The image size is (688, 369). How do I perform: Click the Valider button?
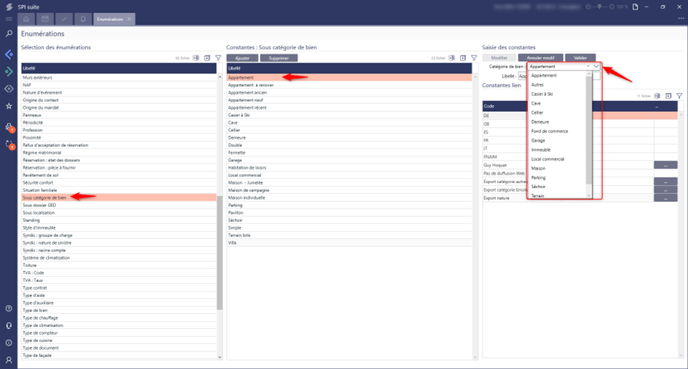click(580, 58)
